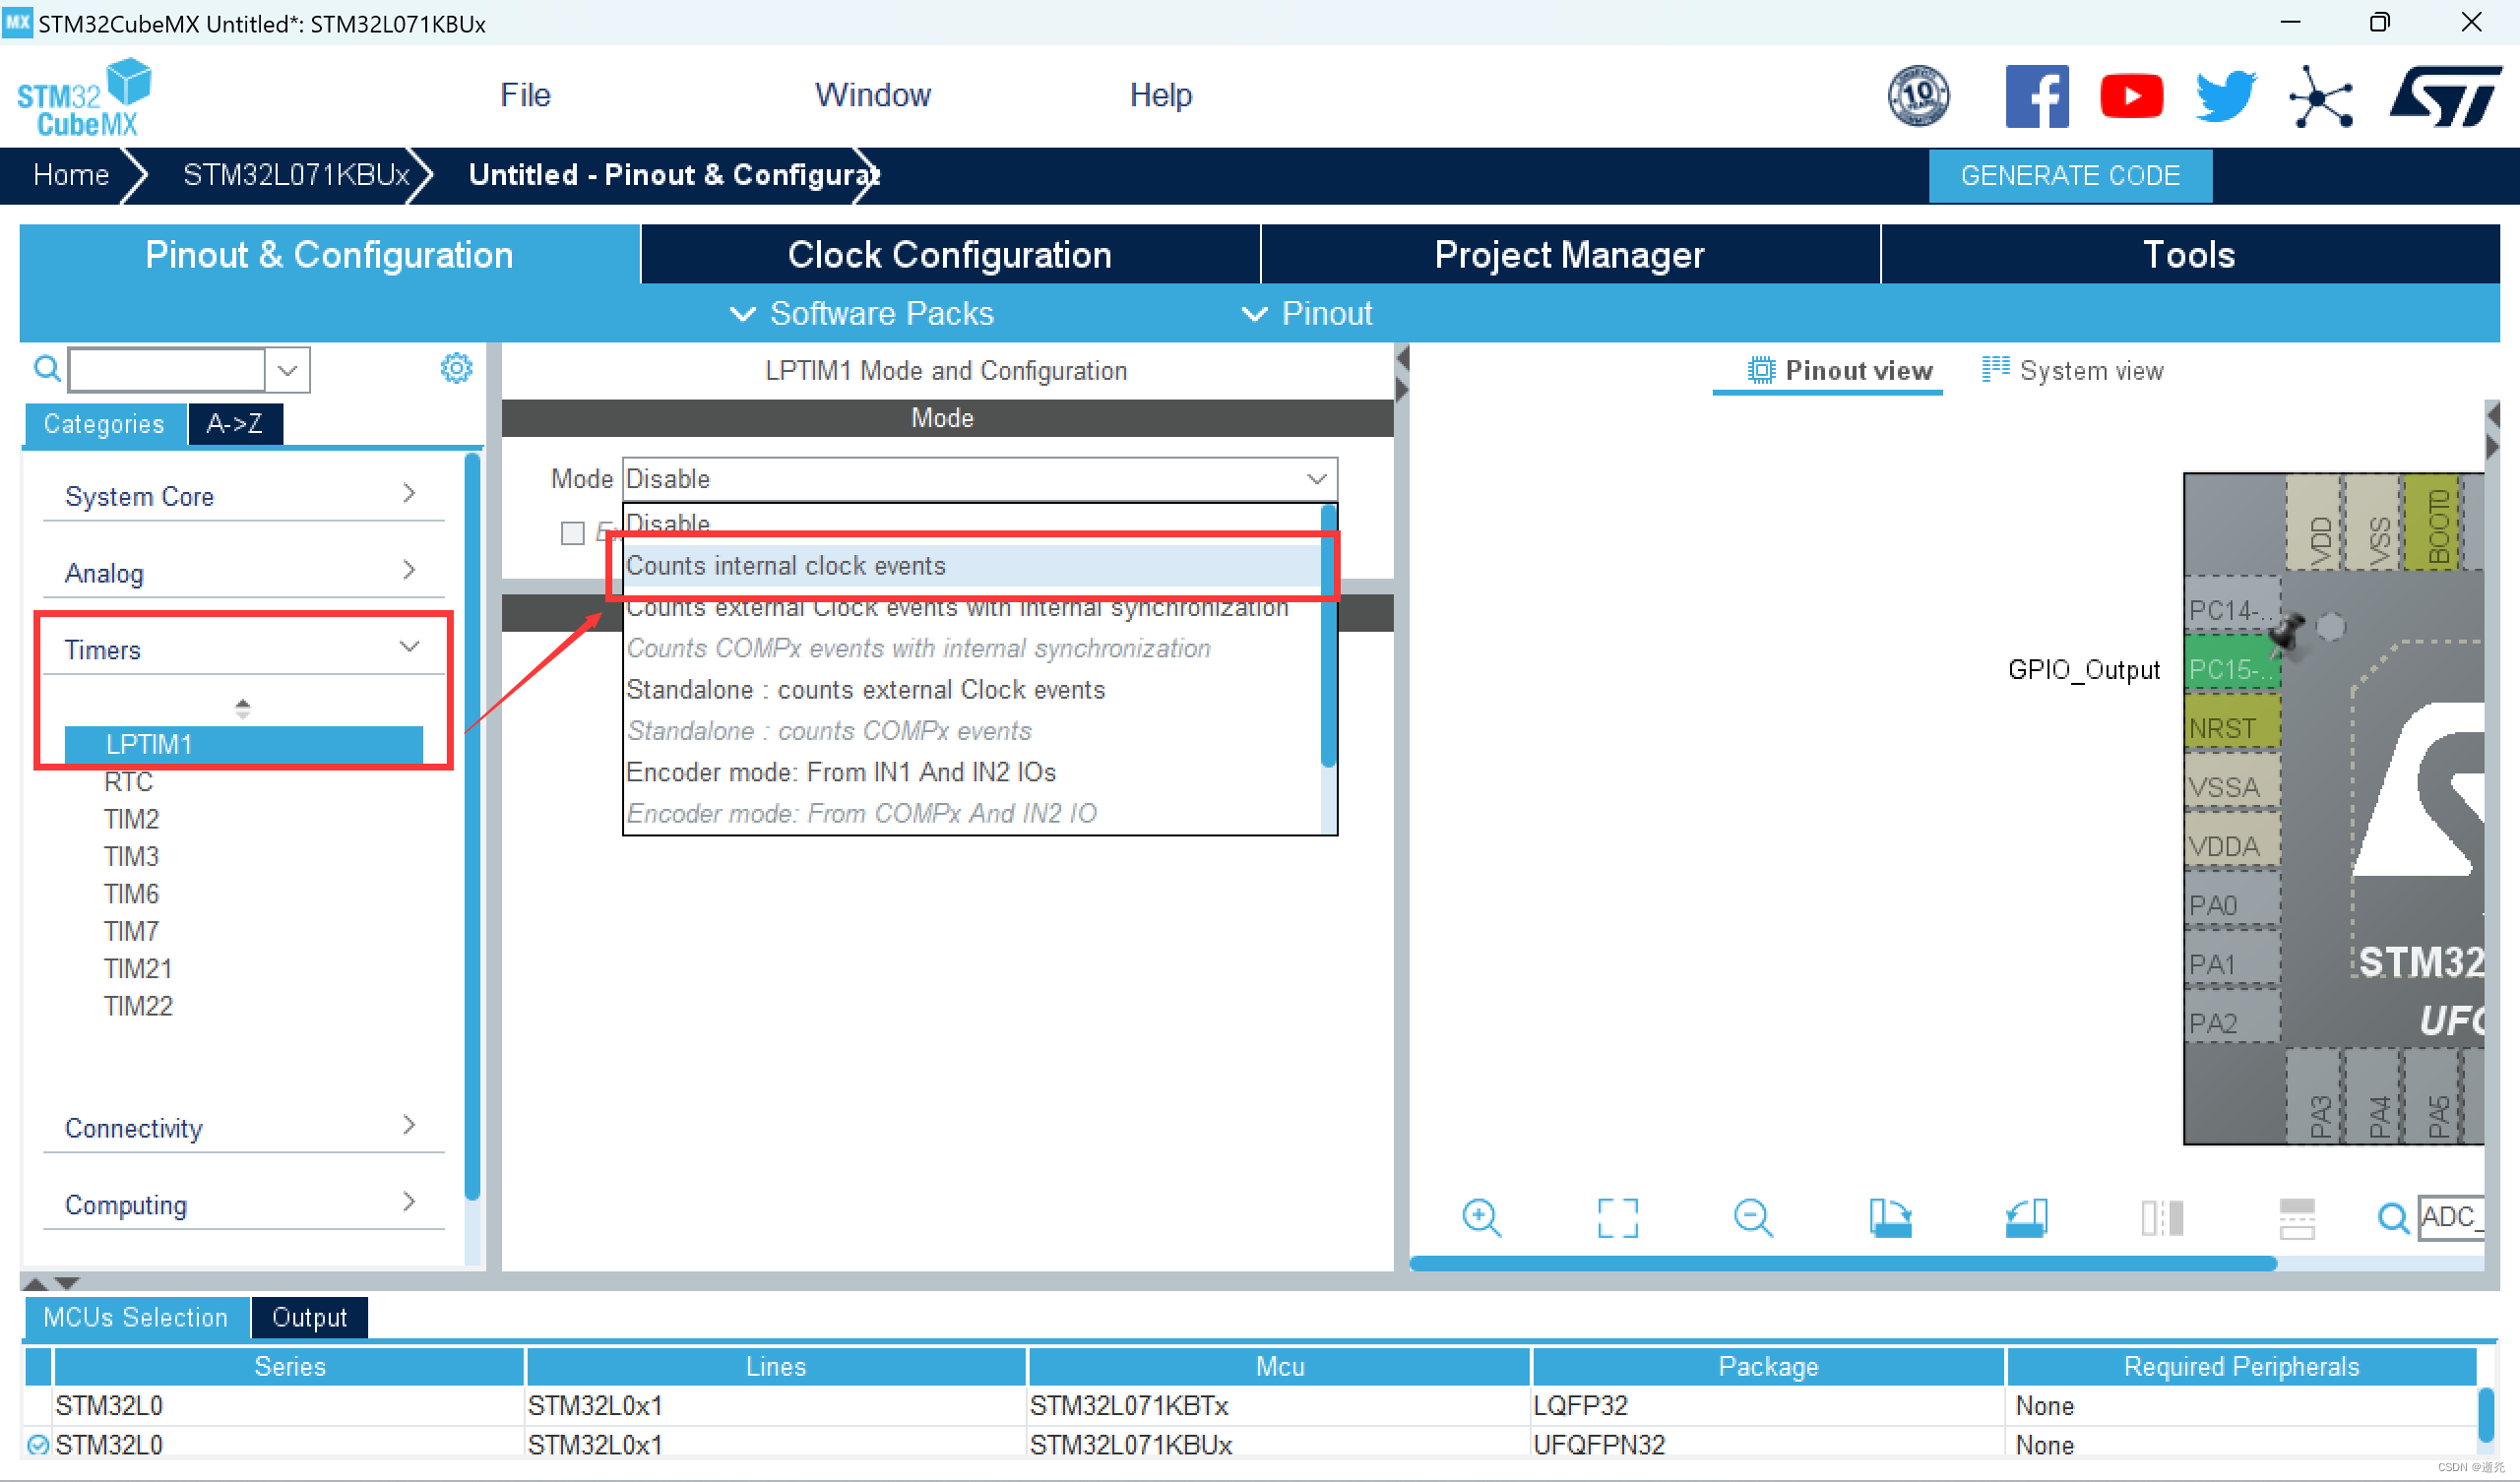Tick the checkbox below the Mode field
Viewport: 2520px width, 1482px height.
tap(572, 533)
